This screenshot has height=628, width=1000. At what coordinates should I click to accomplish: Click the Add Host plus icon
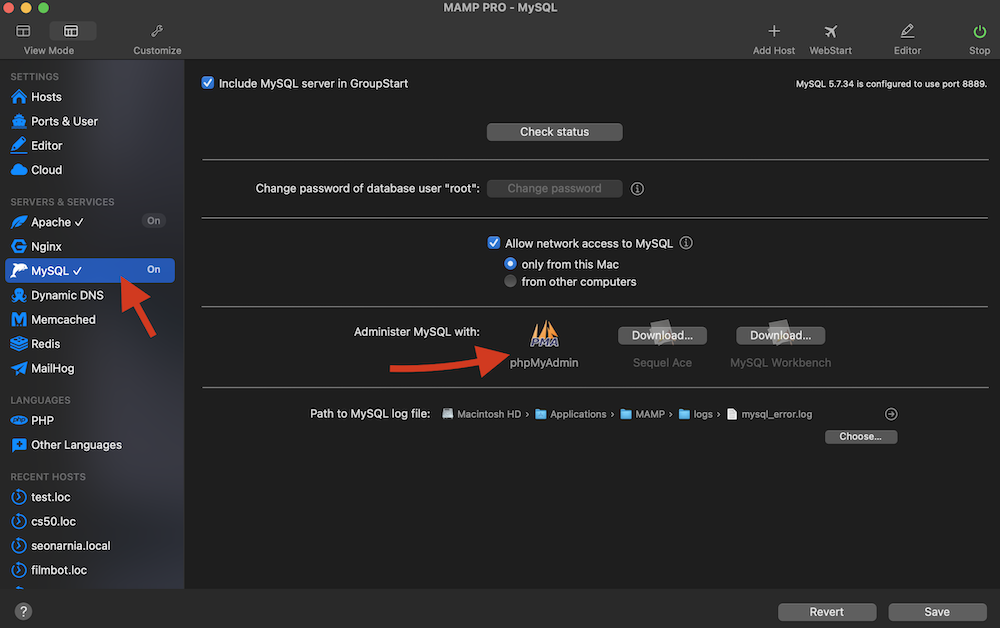pos(773,32)
